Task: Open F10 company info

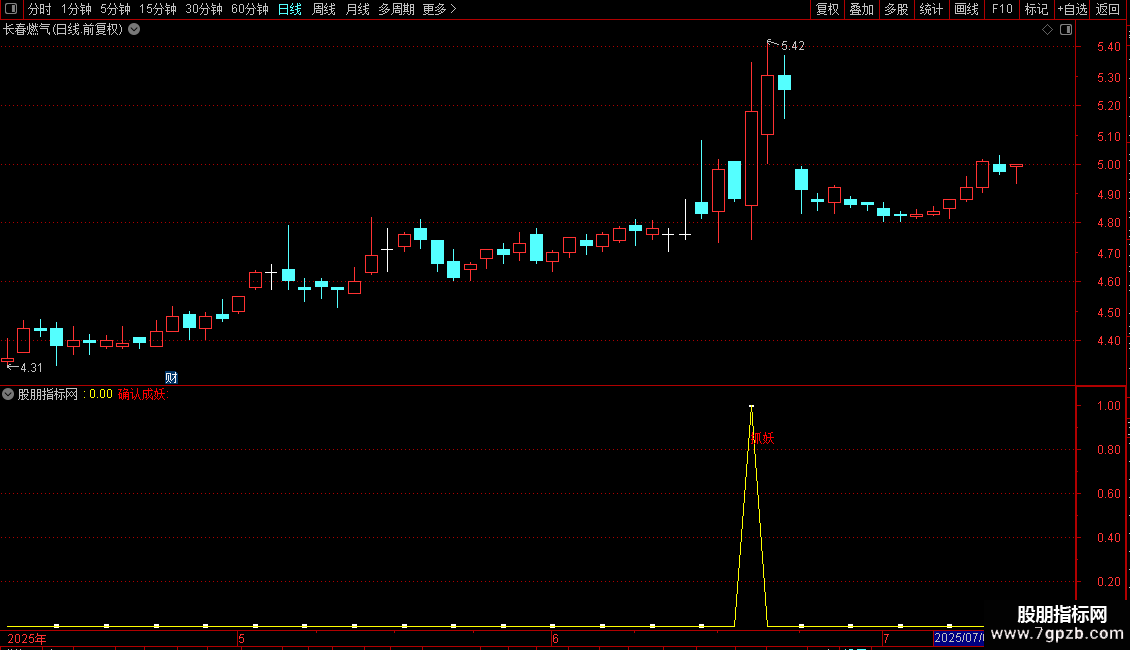Action: click(x=1002, y=9)
